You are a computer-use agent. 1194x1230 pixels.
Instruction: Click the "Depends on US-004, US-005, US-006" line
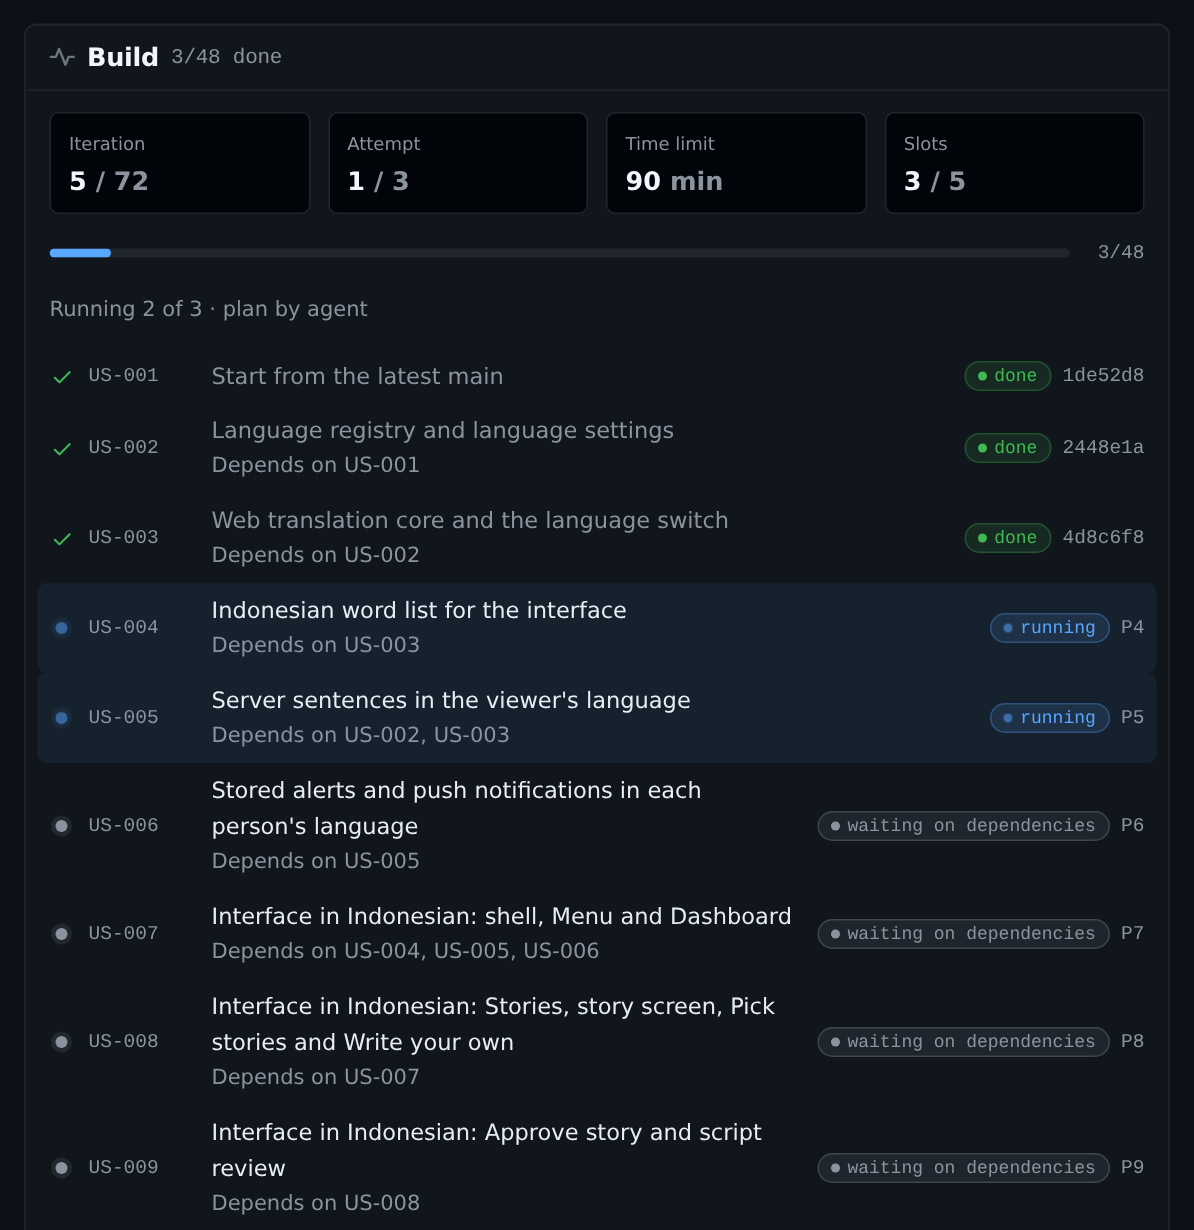tap(405, 951)
